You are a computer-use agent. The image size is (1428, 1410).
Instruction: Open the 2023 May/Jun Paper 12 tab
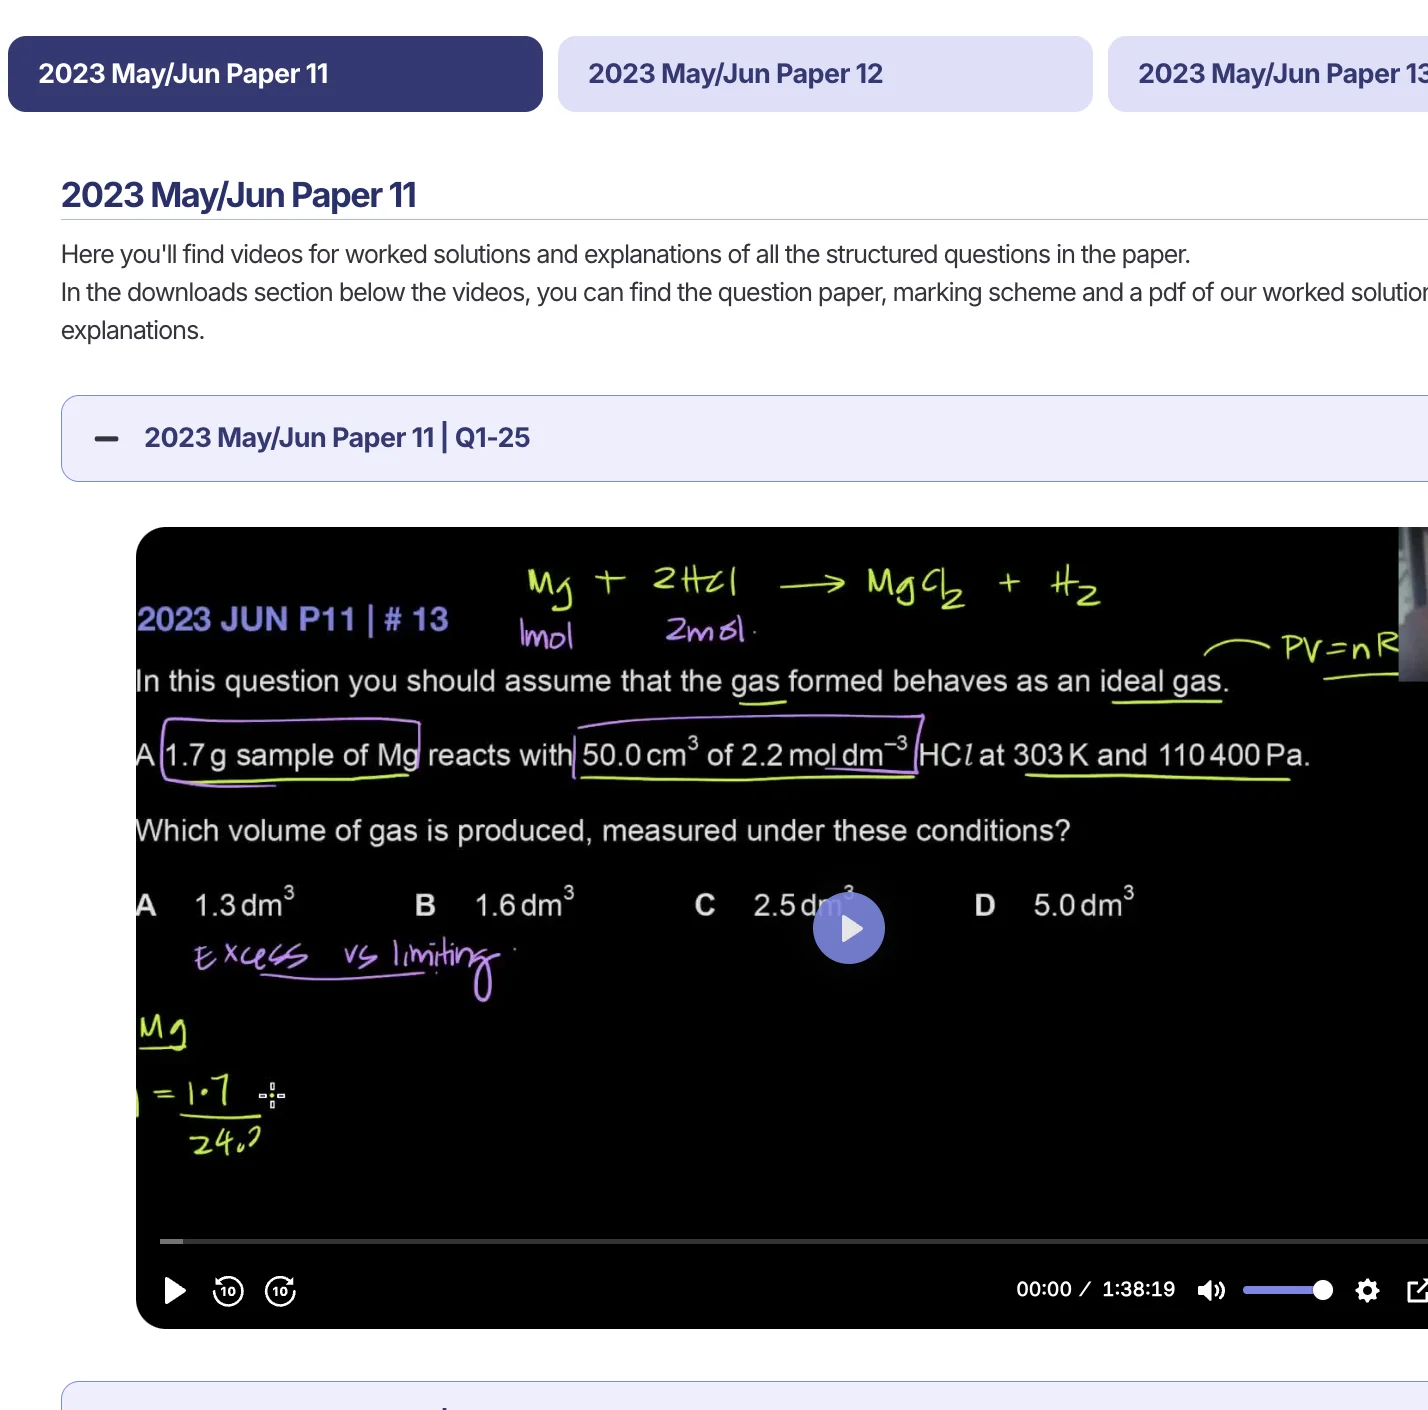click(825, 74)
